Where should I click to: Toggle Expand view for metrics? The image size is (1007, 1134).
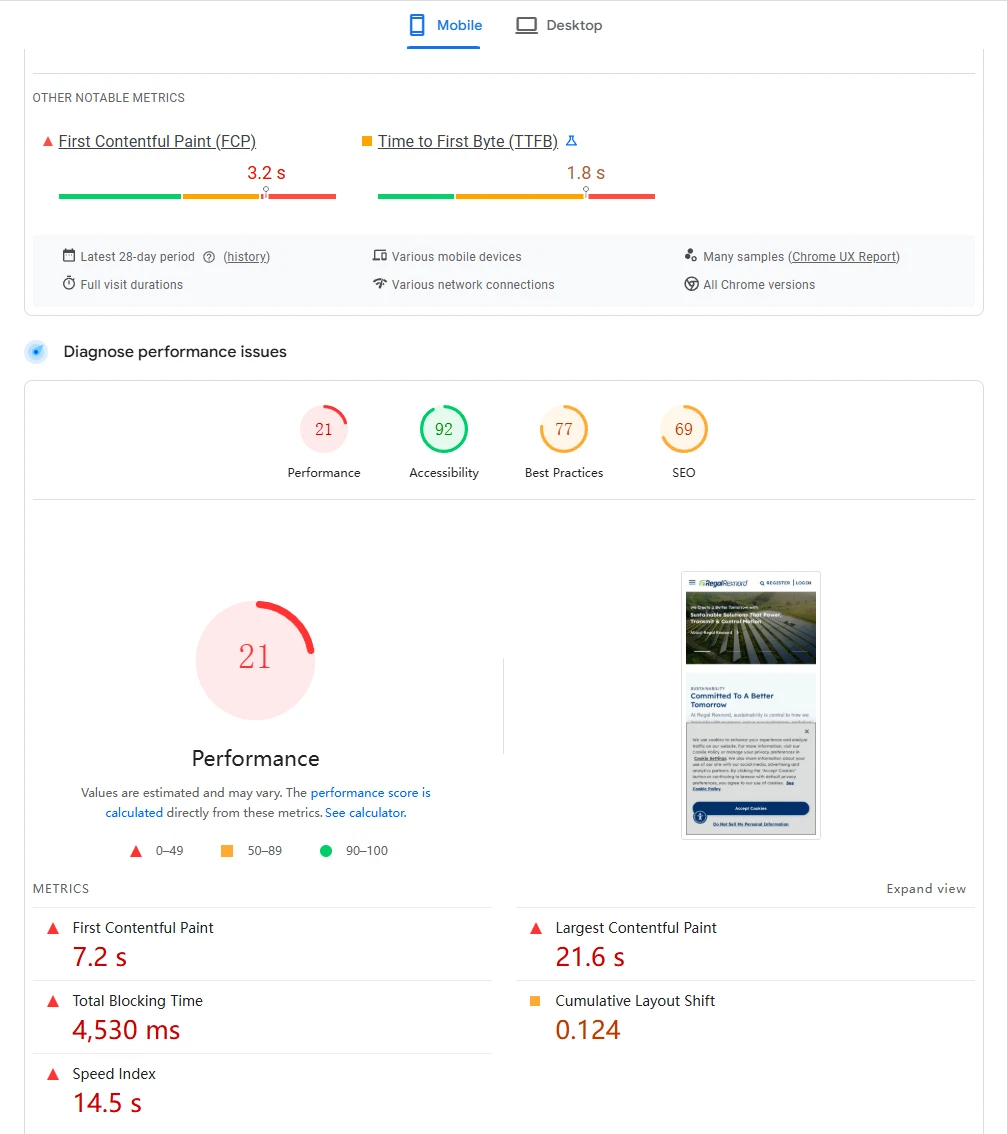point(926,889)
